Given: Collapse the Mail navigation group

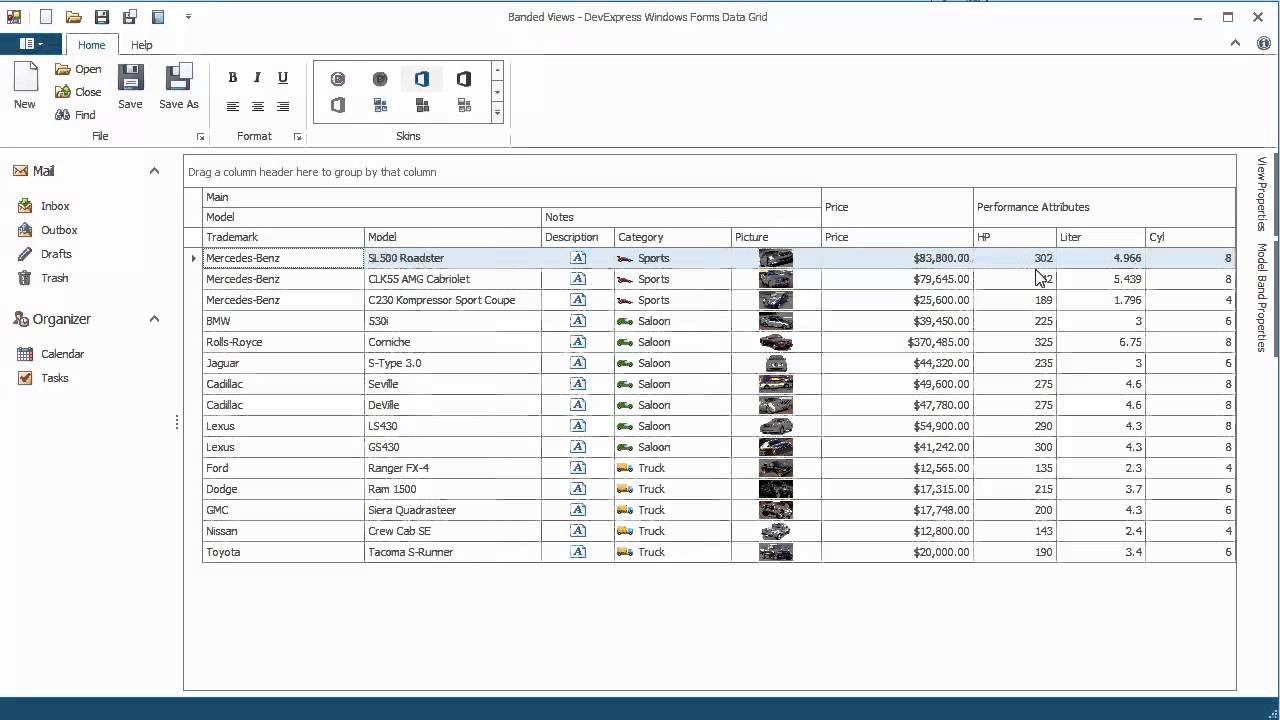Looking at the screenshot, I should click(x=154, y=171).
